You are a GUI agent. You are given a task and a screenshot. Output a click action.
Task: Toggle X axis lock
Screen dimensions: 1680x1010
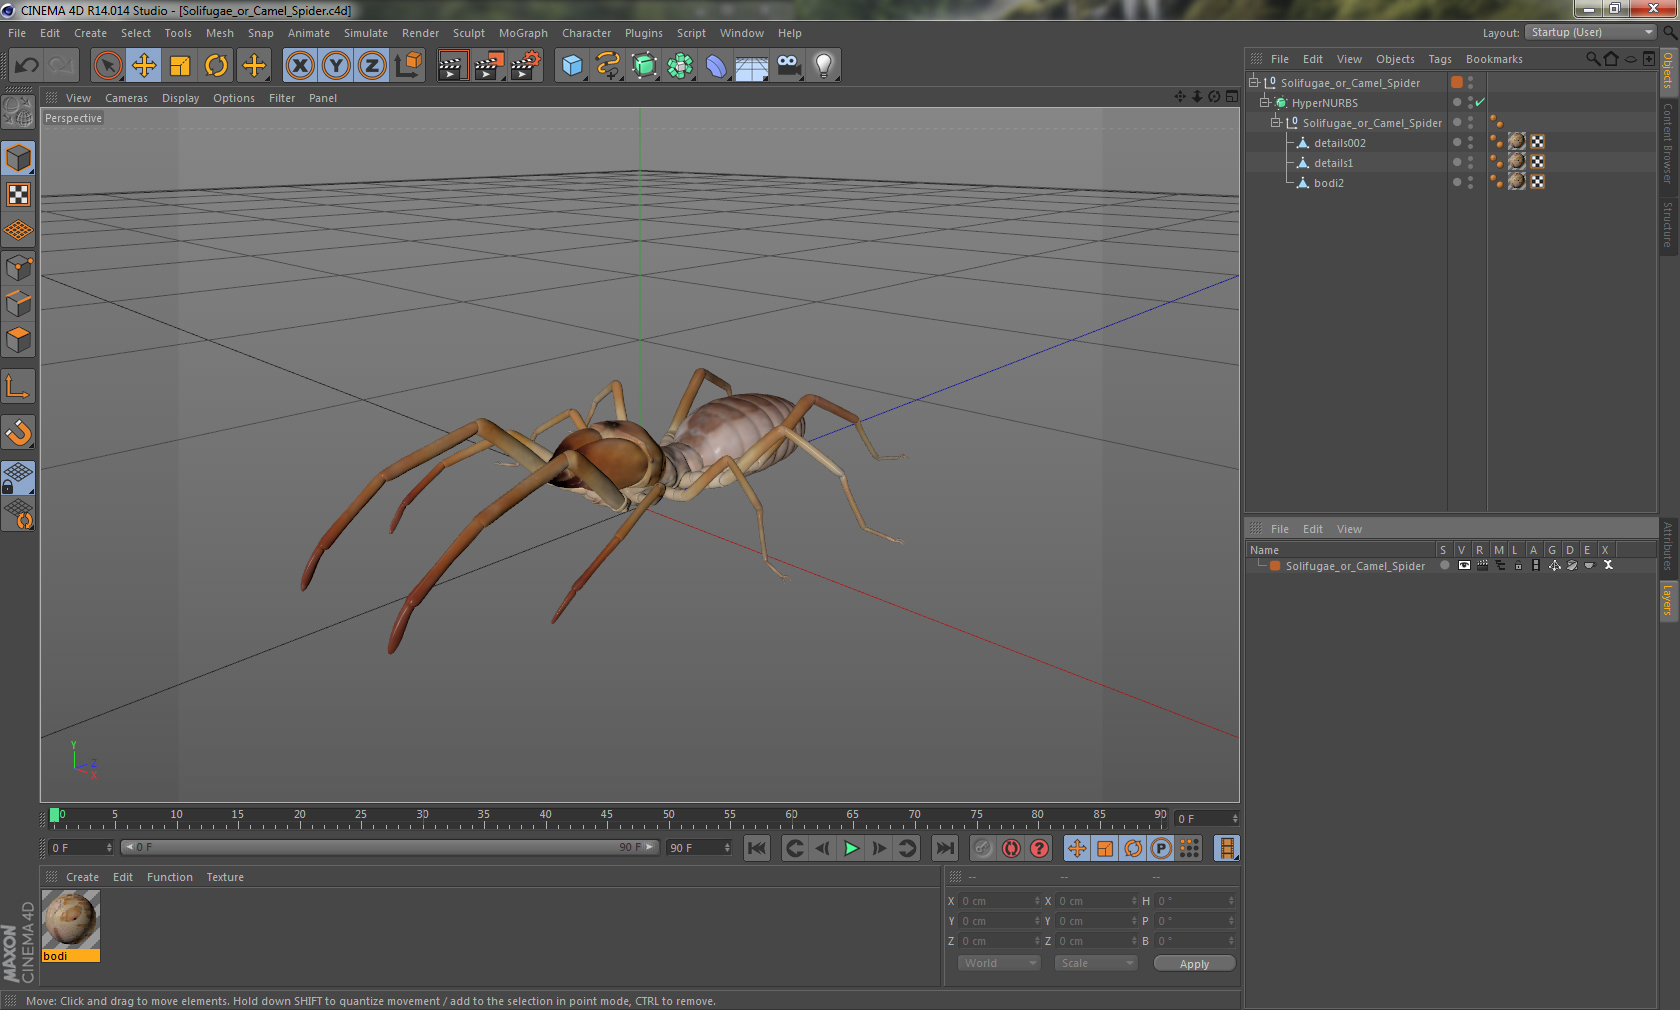click(x=299, y=66)
